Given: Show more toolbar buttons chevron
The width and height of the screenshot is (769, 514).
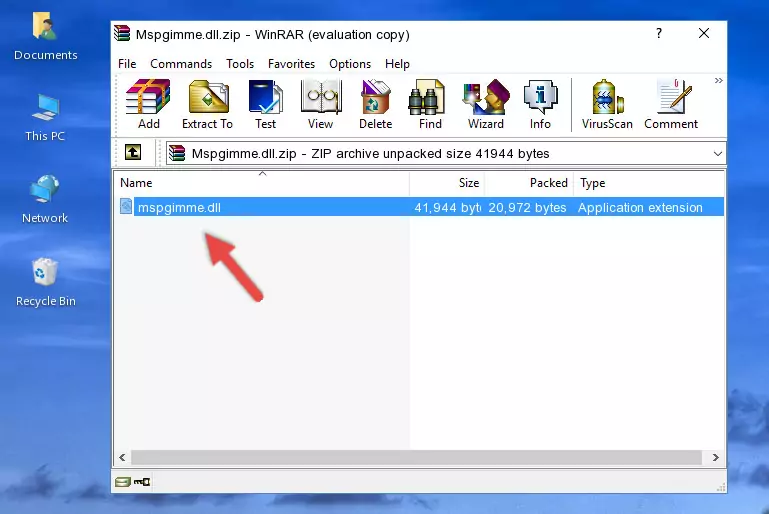Looking at the screenshot, I should [x=718, y=80].
